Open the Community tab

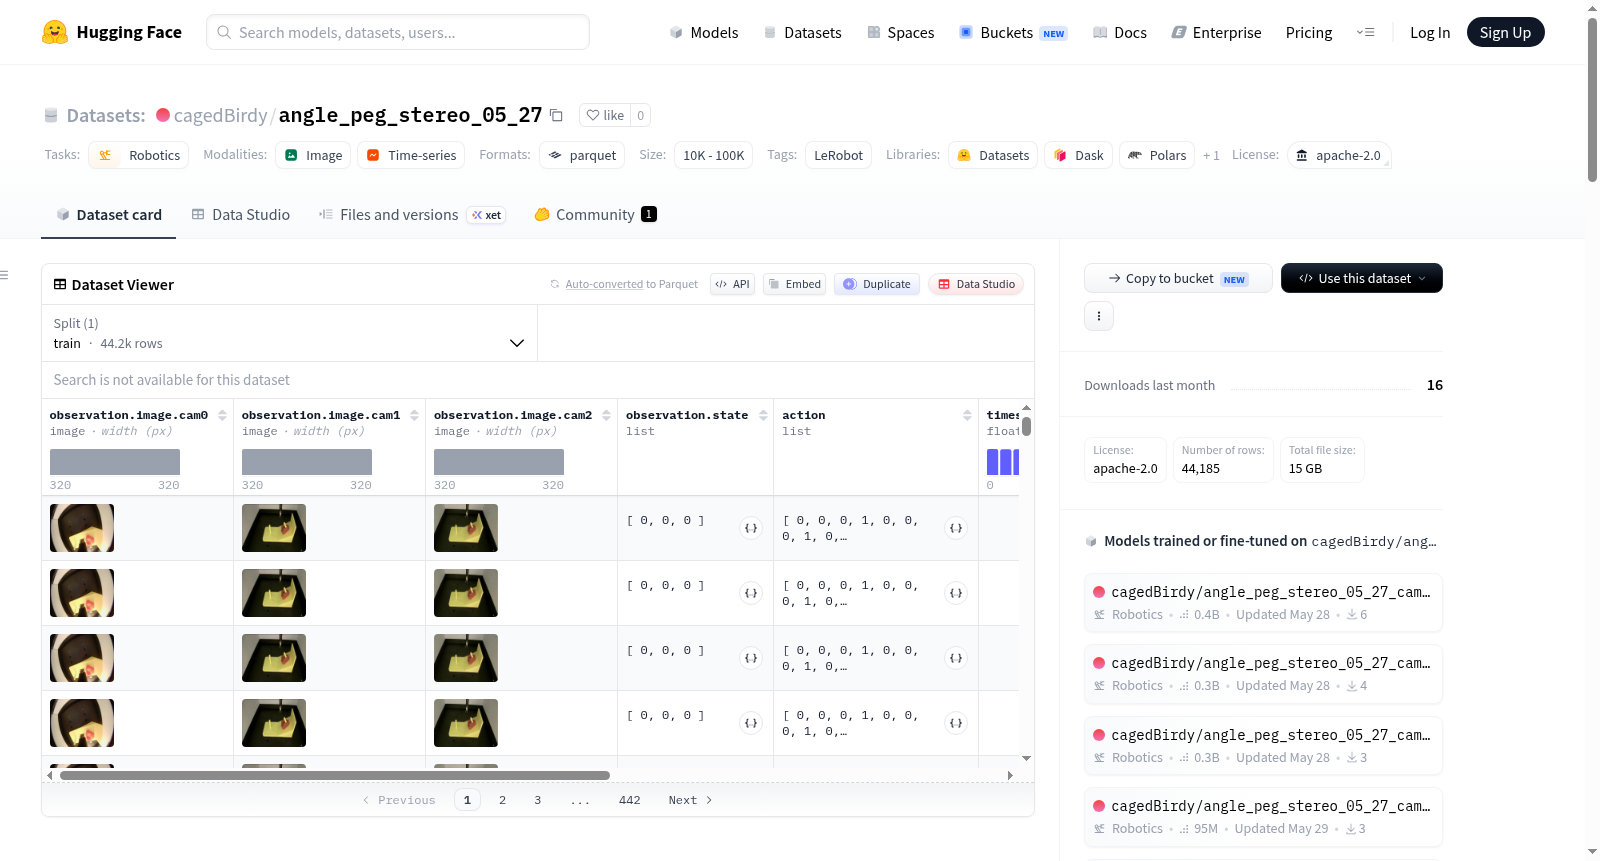click(x=595, y=215)
